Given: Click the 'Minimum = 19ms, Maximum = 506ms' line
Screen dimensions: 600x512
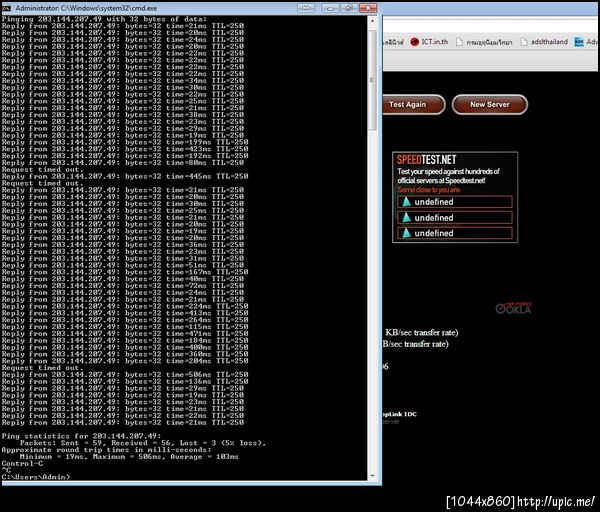Looking at the screenshot, I should coord(129,457).
